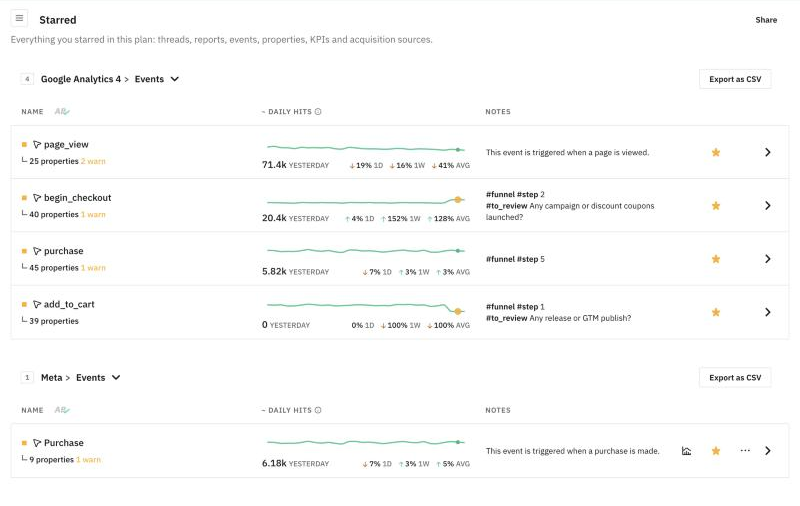Click the info icon beside Meta Daily Hits
This screenshot has height=506, width=800.
(318, 410)
